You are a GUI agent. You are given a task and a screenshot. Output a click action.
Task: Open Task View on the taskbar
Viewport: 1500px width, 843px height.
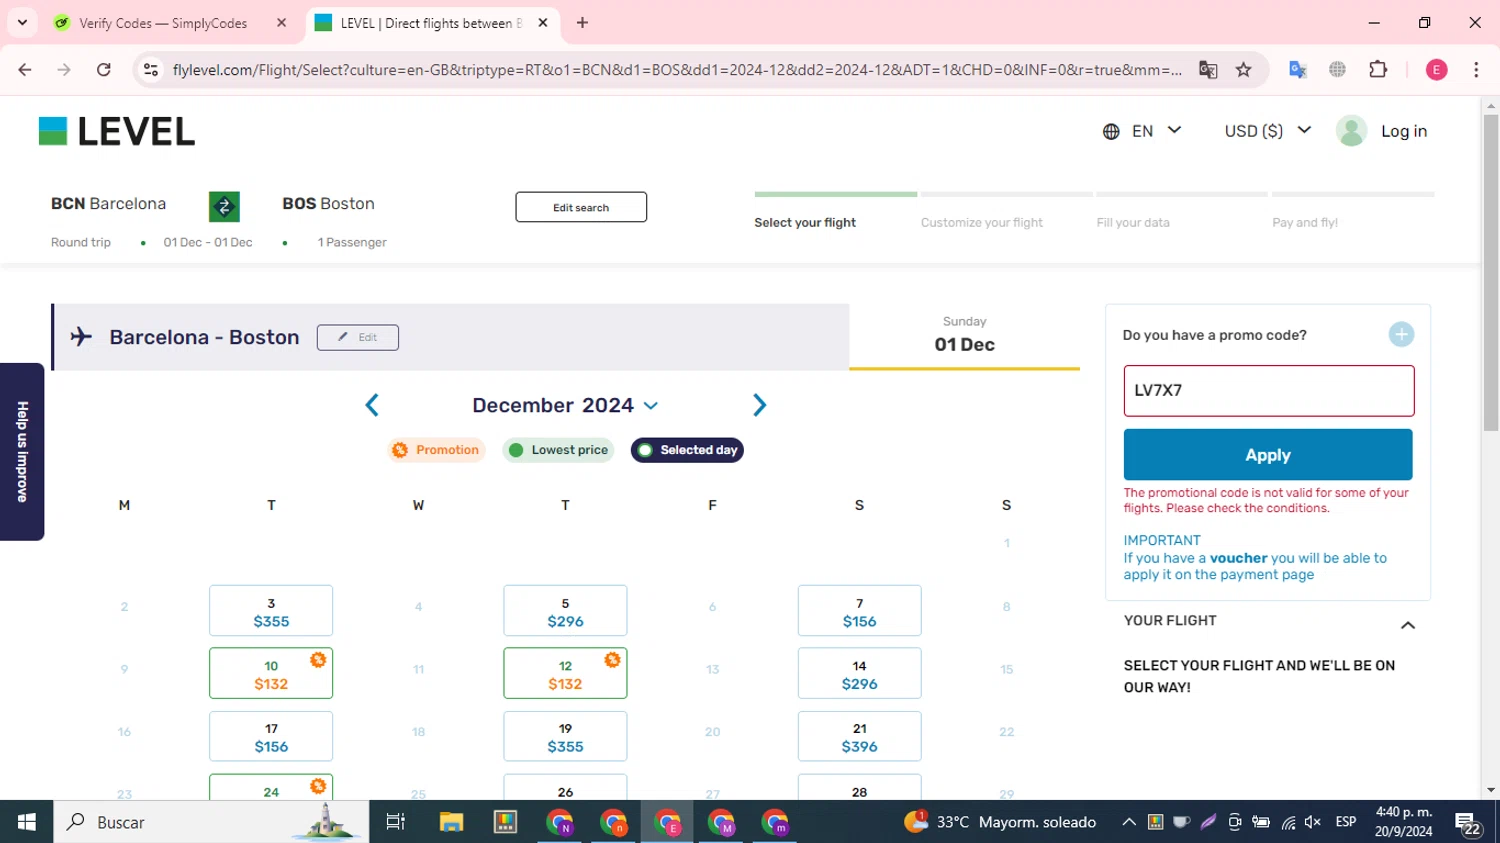[x=396, y=822]
